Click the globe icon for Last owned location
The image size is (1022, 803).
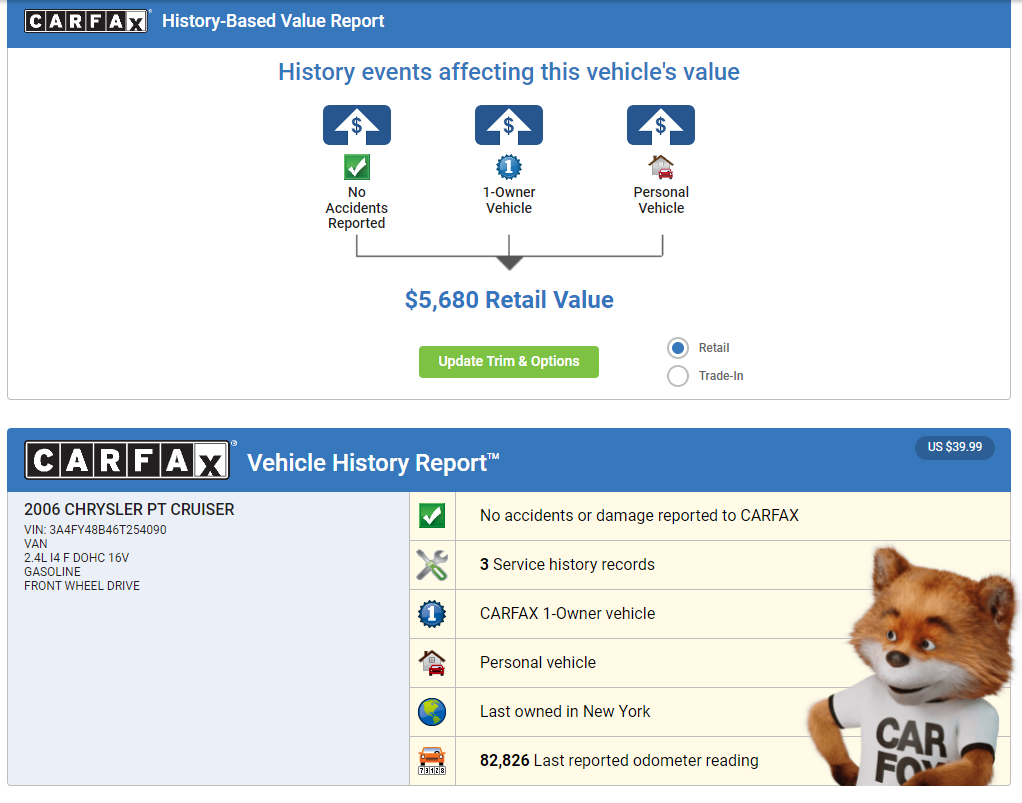432,712
